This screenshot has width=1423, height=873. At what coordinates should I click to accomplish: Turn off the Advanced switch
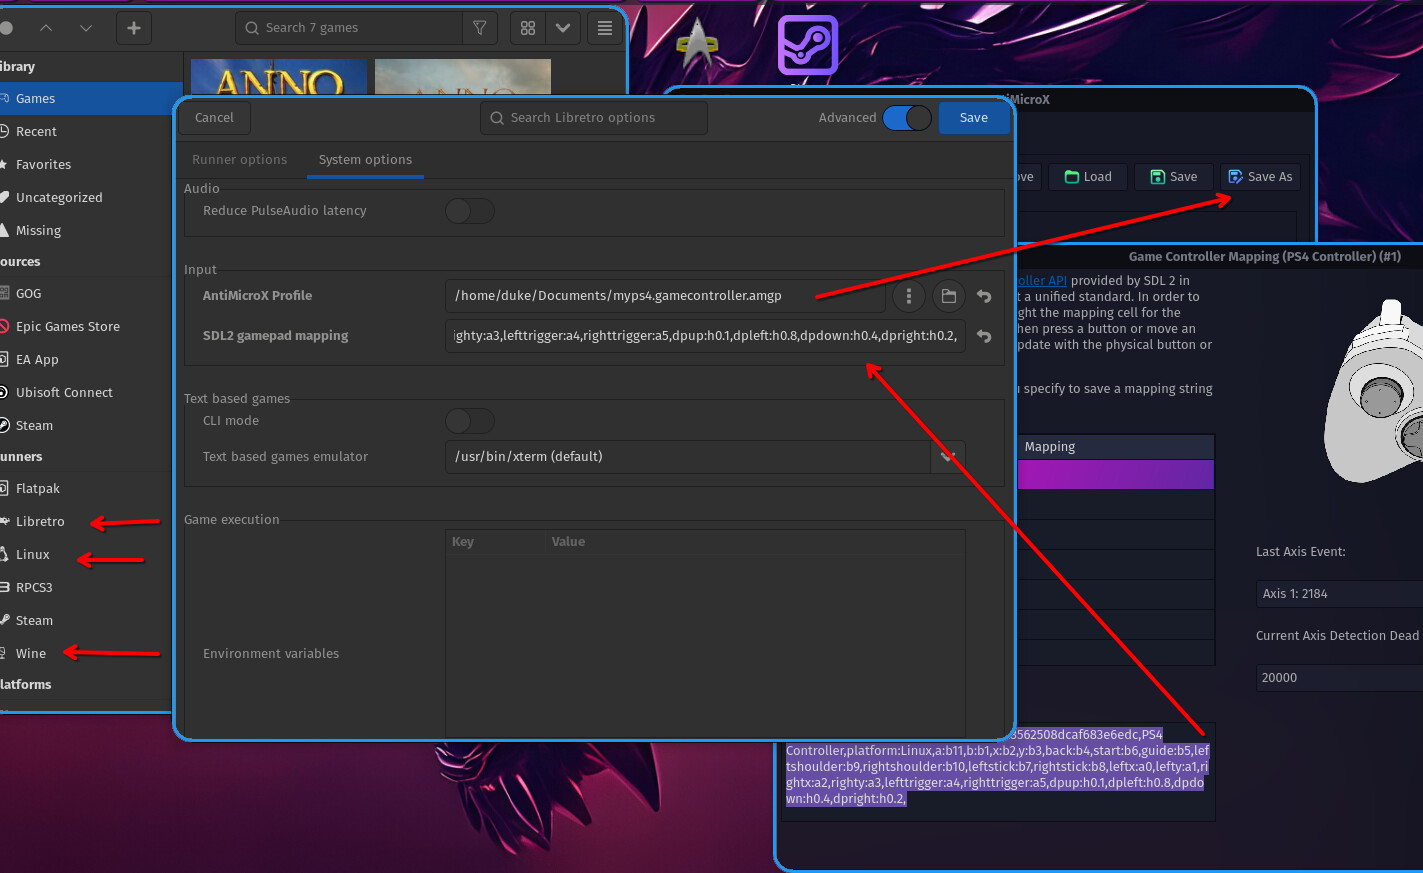tap(907, 118)
